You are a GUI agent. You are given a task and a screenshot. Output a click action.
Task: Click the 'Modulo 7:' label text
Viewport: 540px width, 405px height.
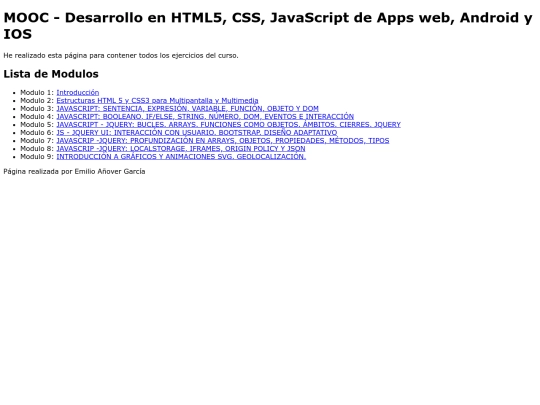37,141
